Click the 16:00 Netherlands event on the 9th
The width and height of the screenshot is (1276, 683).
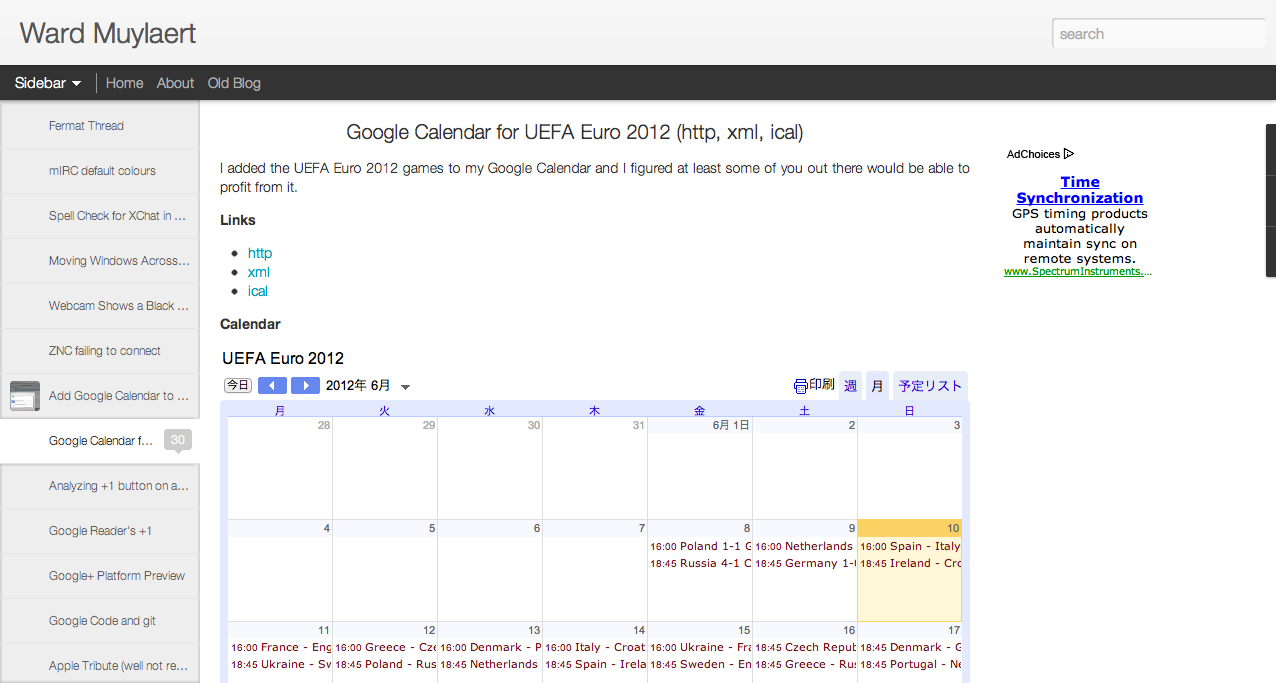click(x=805, y=547)
